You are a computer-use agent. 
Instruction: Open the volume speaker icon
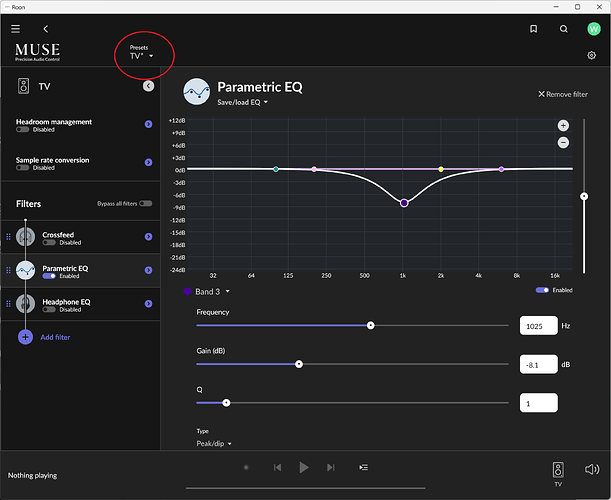point(592,469)
